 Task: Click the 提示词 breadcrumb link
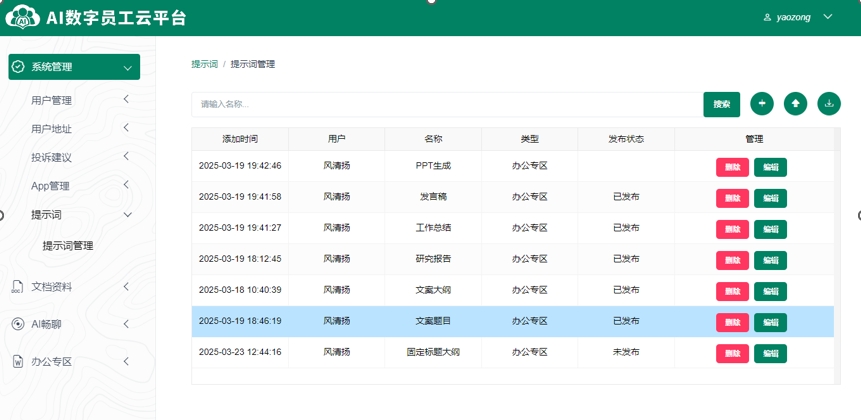click(x=204, y=64)
